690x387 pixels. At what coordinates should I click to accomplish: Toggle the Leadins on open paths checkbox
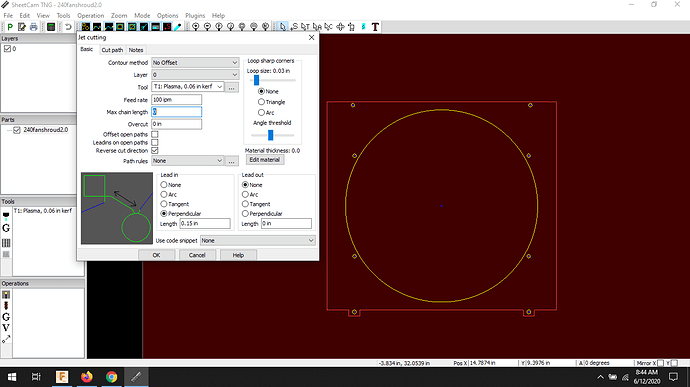(155, 143)
